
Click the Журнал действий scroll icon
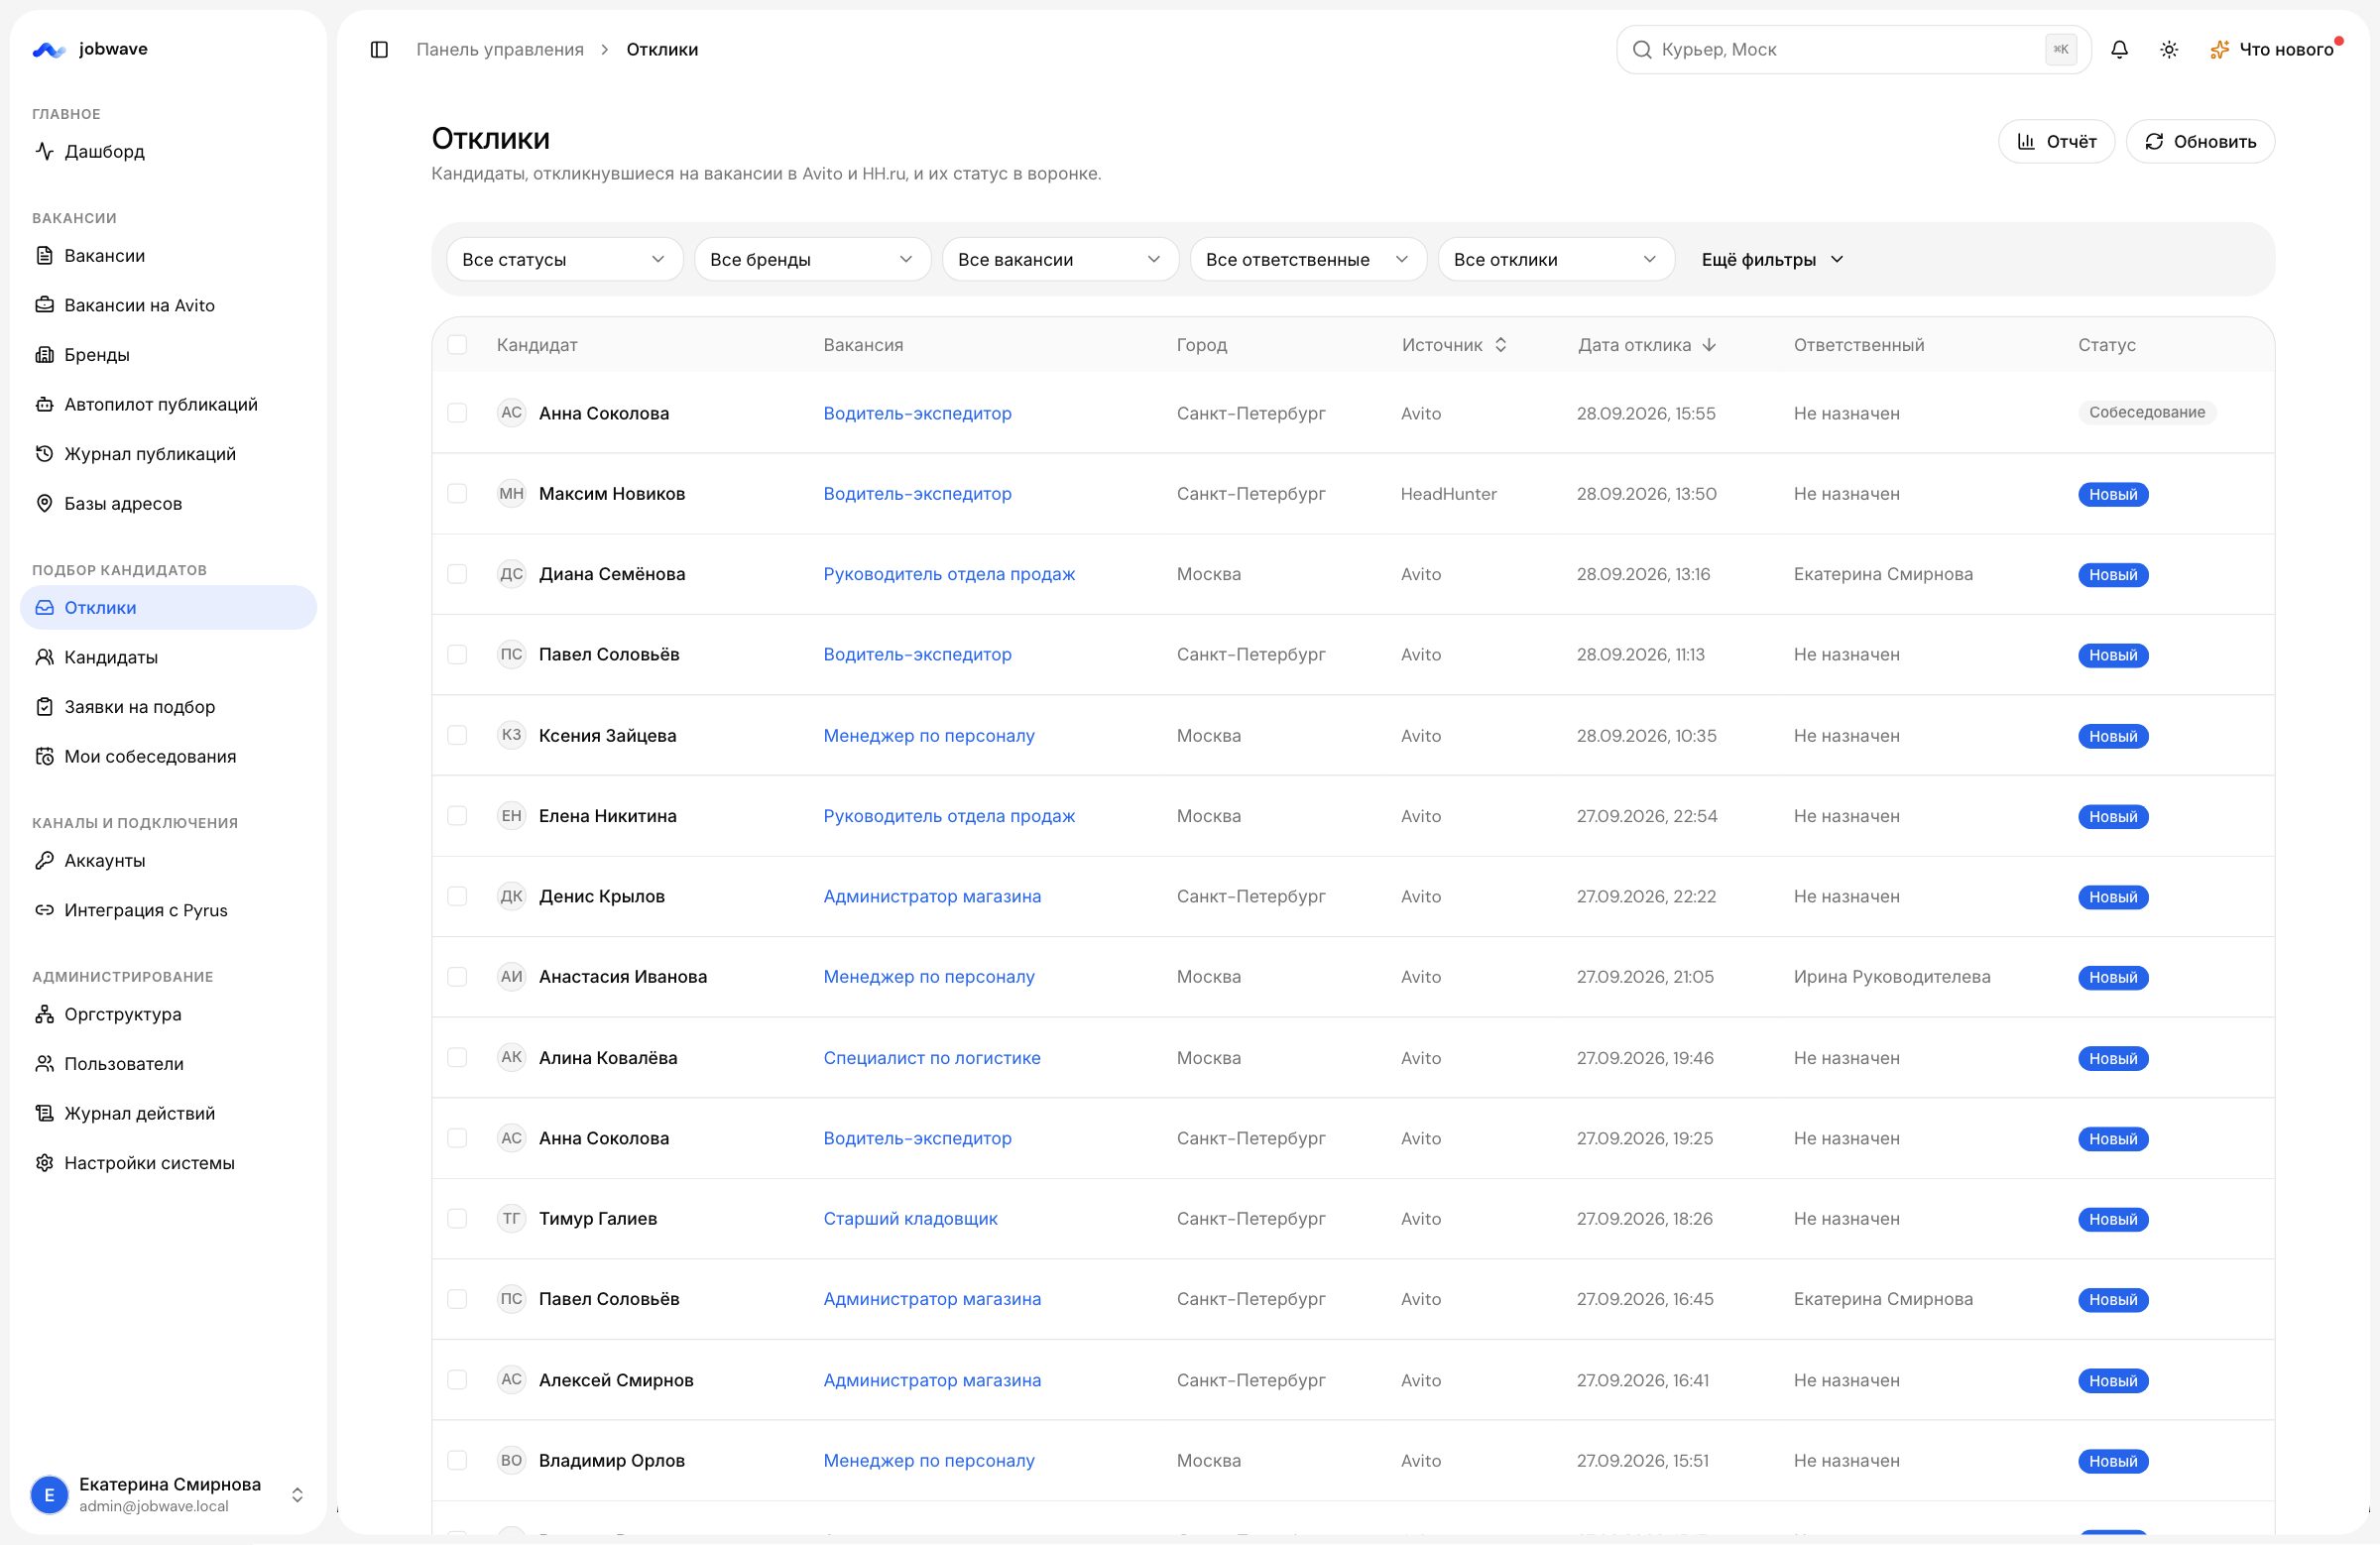pos(44,1113)
